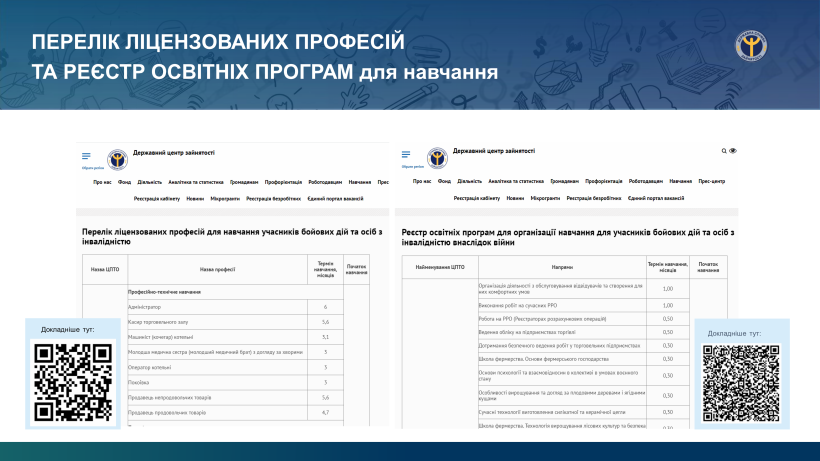Viewport: 820px width, 461px height.
Task: Click 'Державний центр зайнятості' title in left screenshot
Action: coord(174,153)
